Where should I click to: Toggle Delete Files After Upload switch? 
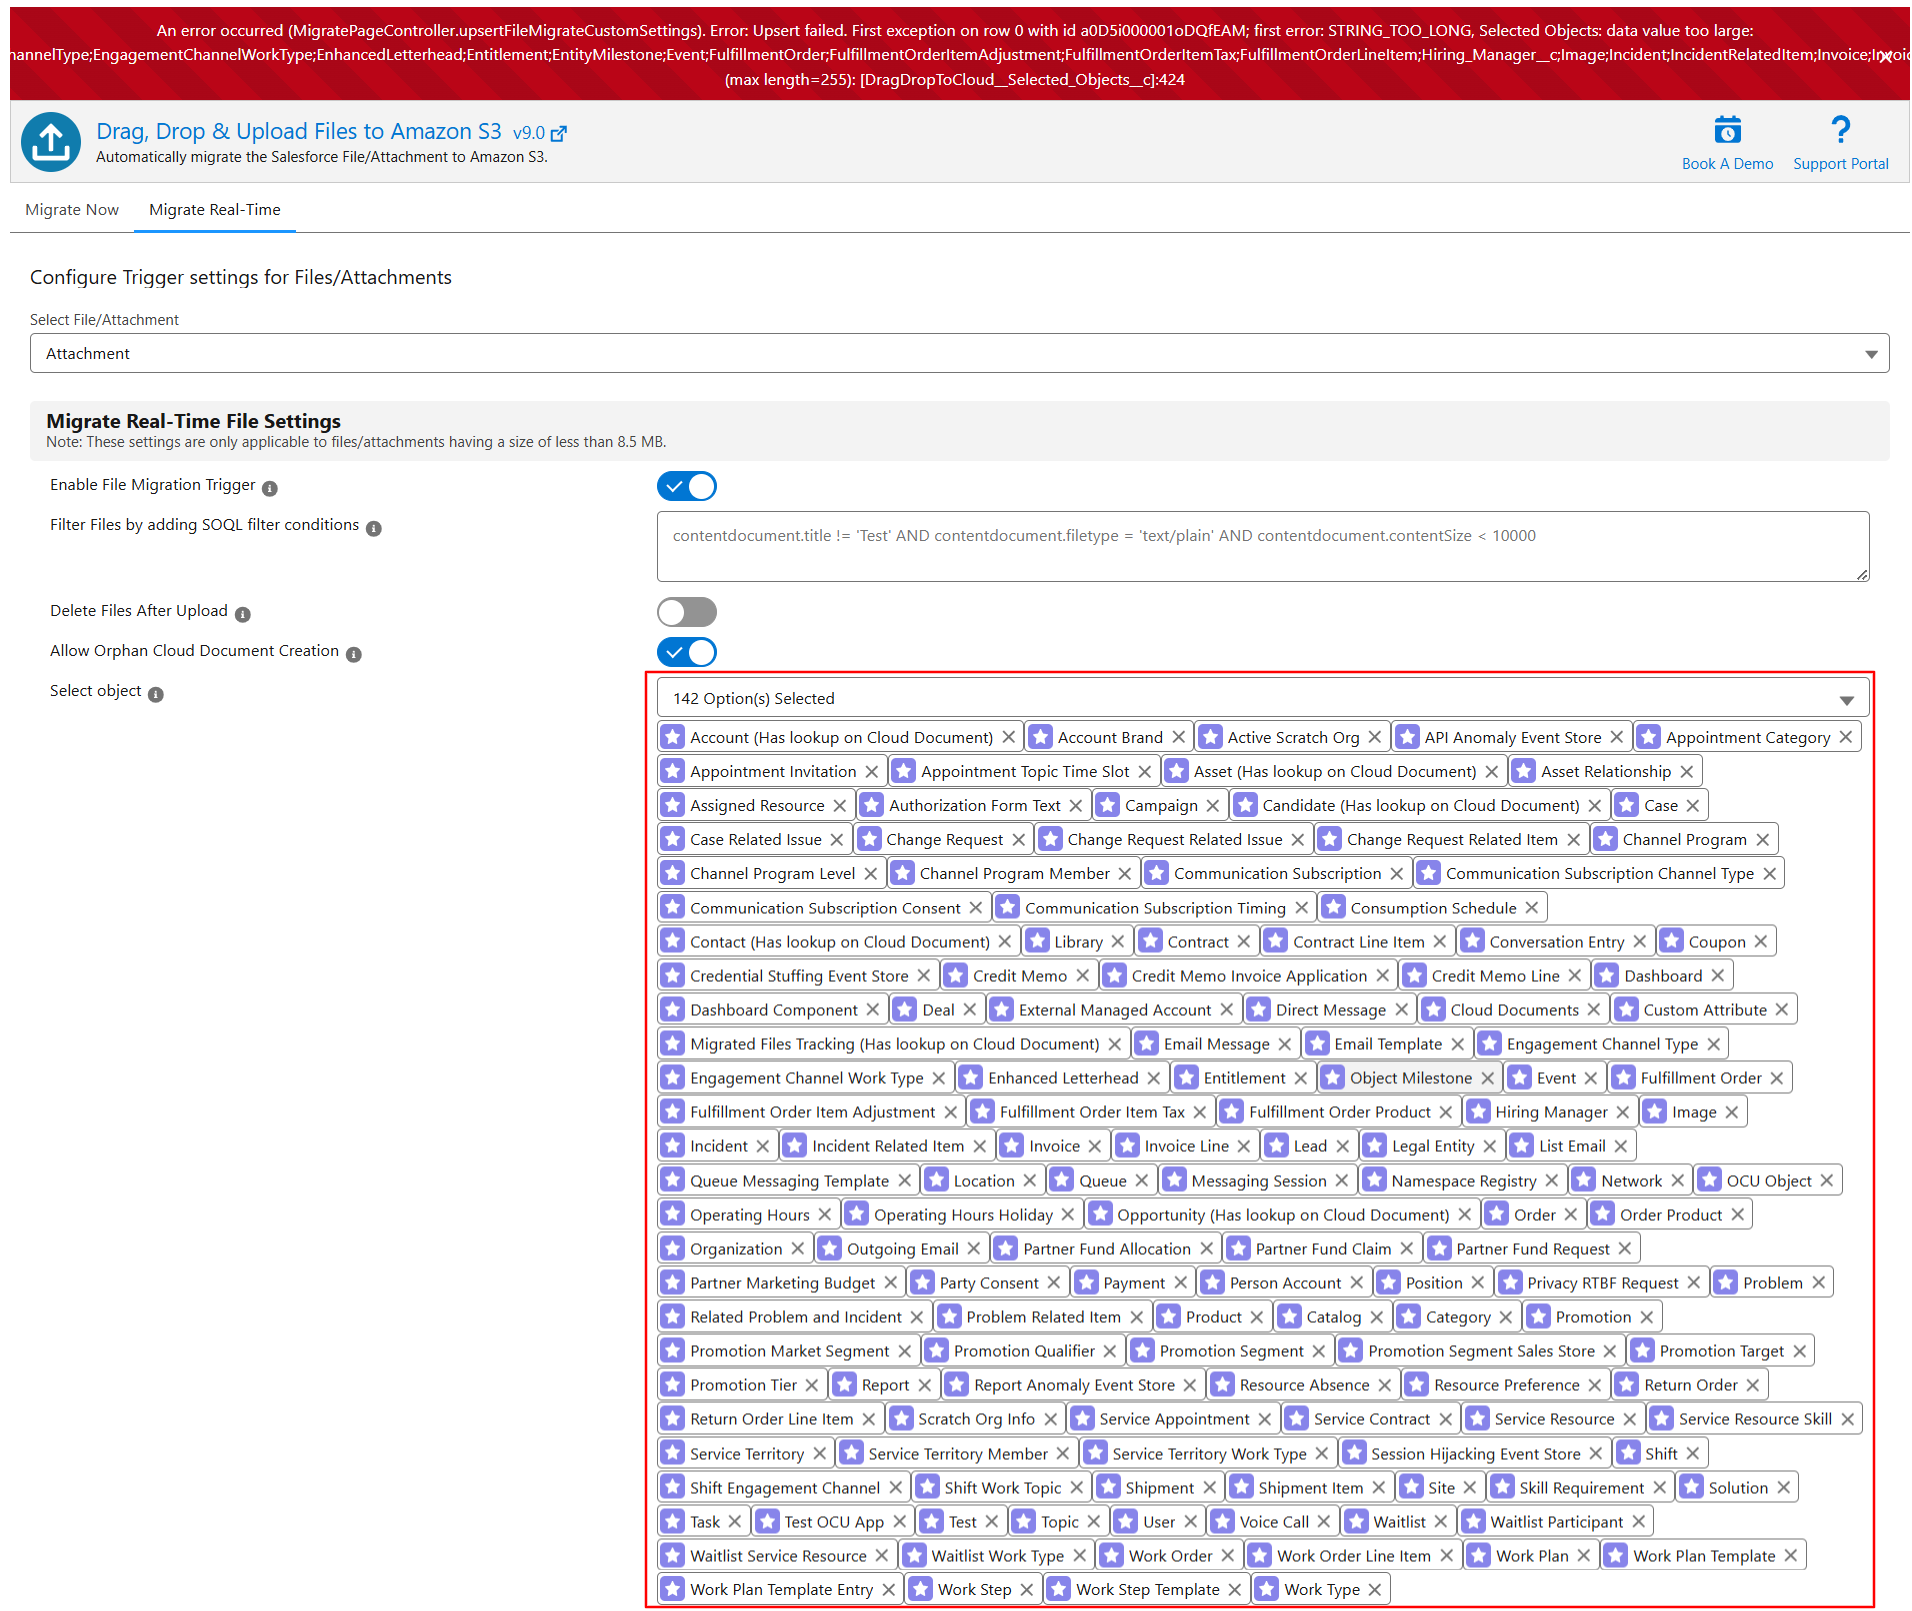pos(687,612)
